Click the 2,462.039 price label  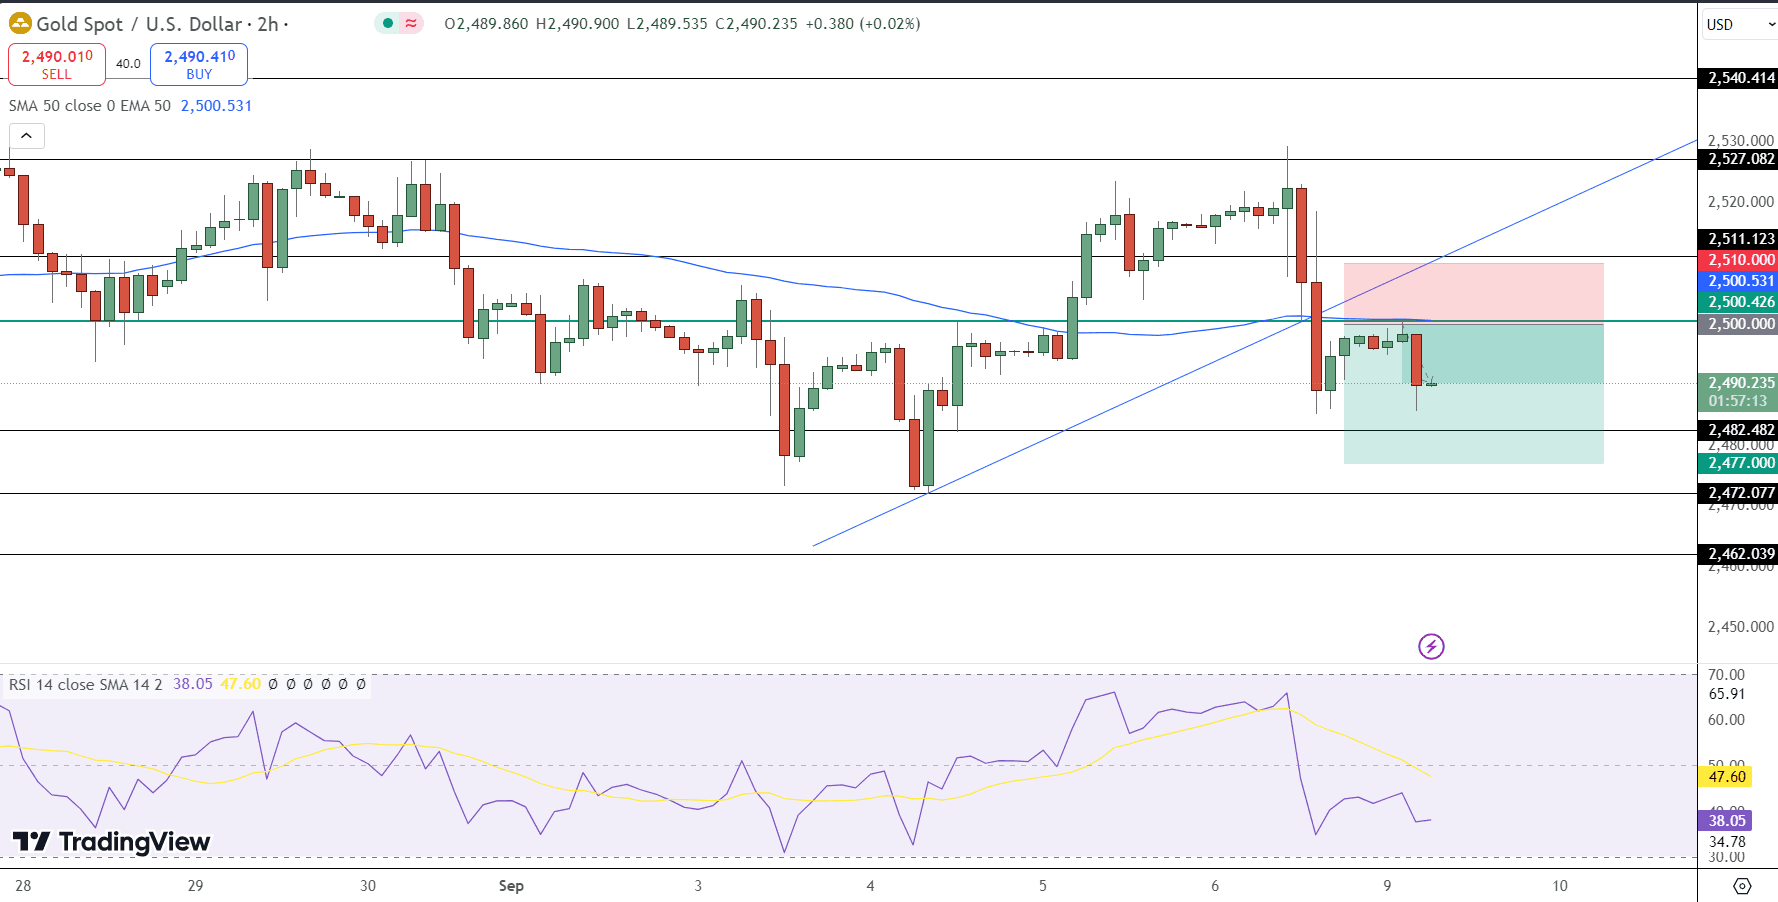[x=1738, y=554]
